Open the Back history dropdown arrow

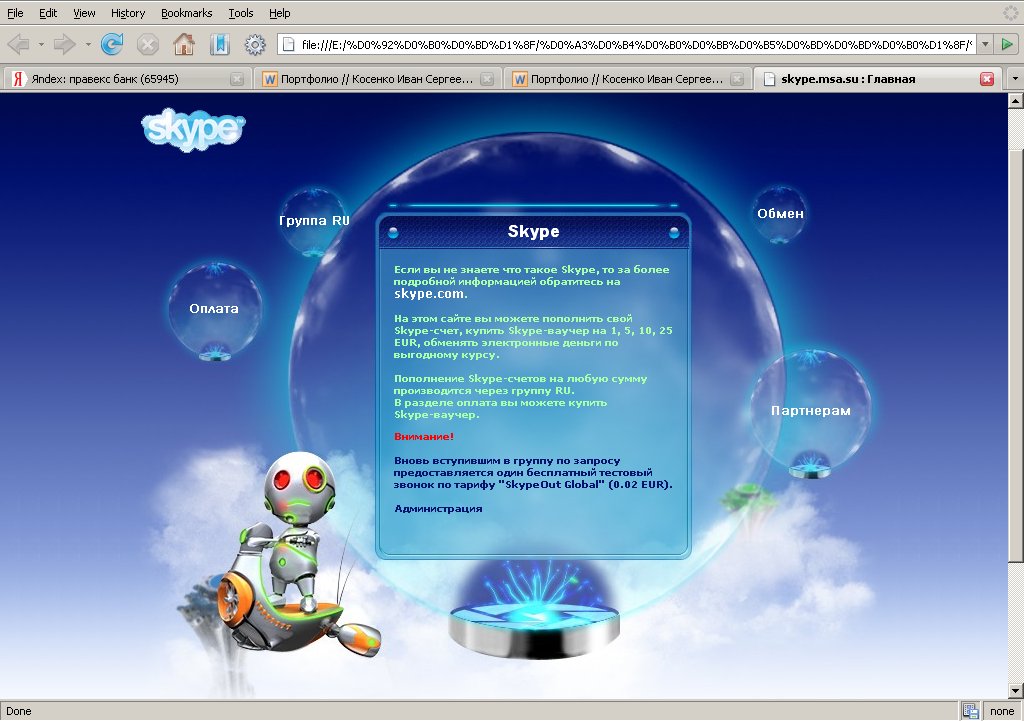(x=41, y=44)
